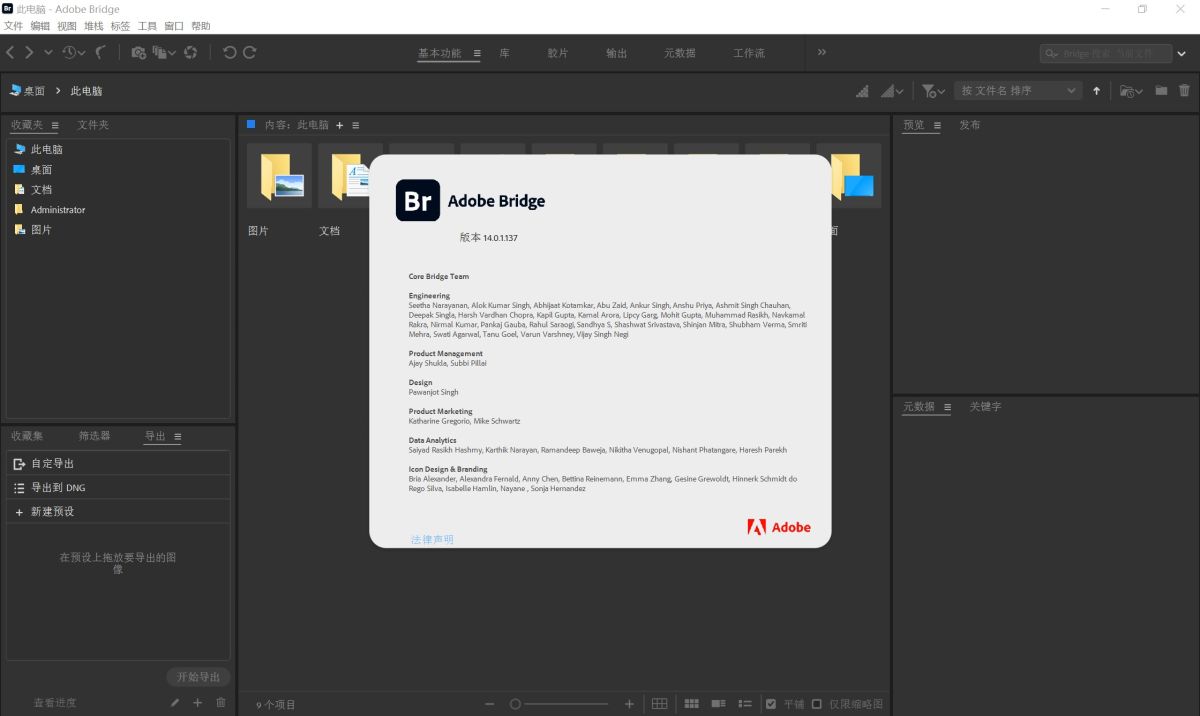Screen dimensions: 1200x716
Task: Switch to details view icon
Action: point(718,704)
